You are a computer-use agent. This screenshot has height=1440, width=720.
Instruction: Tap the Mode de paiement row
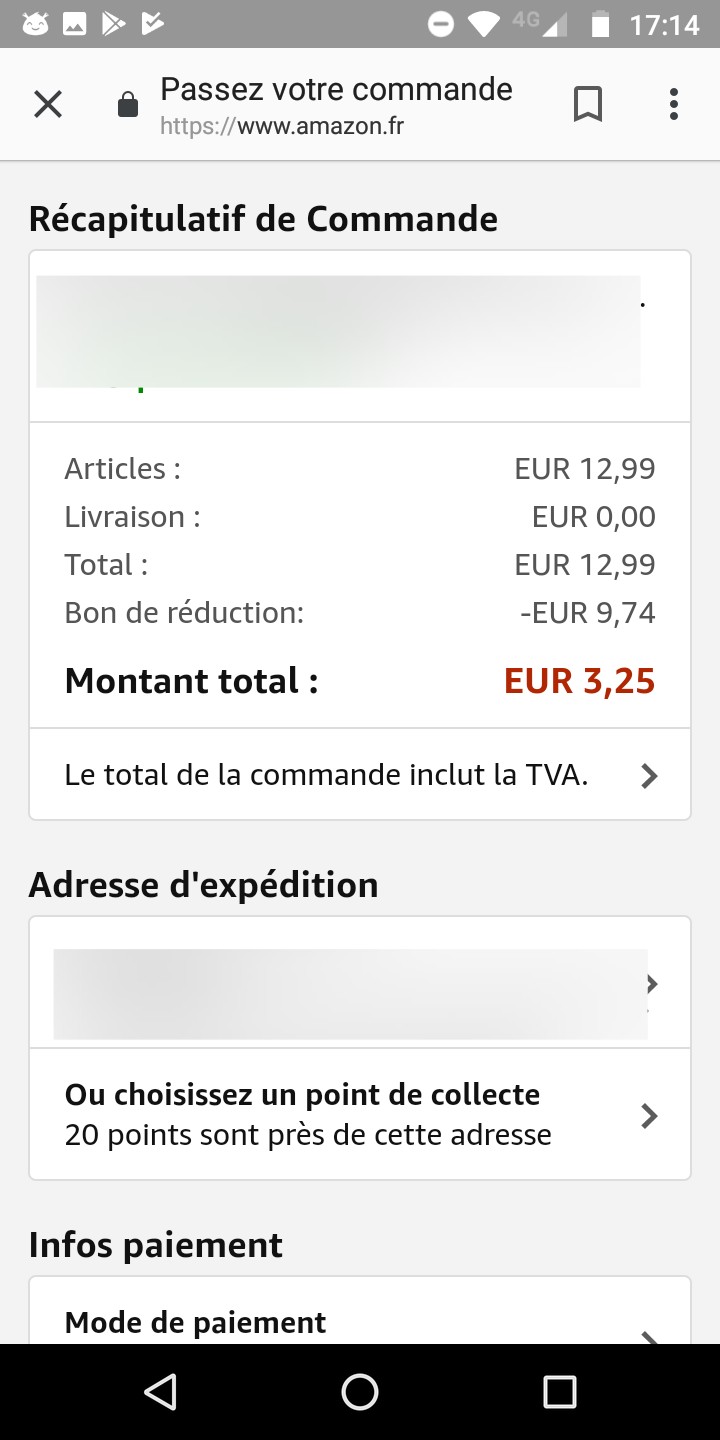(x=196, y=1322)
